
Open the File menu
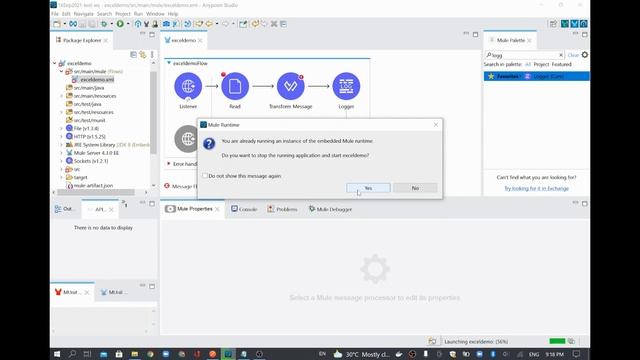[x=55, y=14]
